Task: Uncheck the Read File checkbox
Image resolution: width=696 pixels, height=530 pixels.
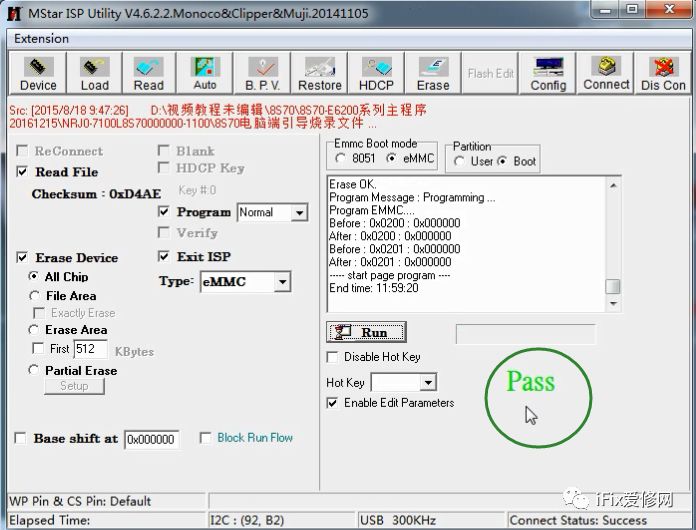Action: [x=22, y=171]
